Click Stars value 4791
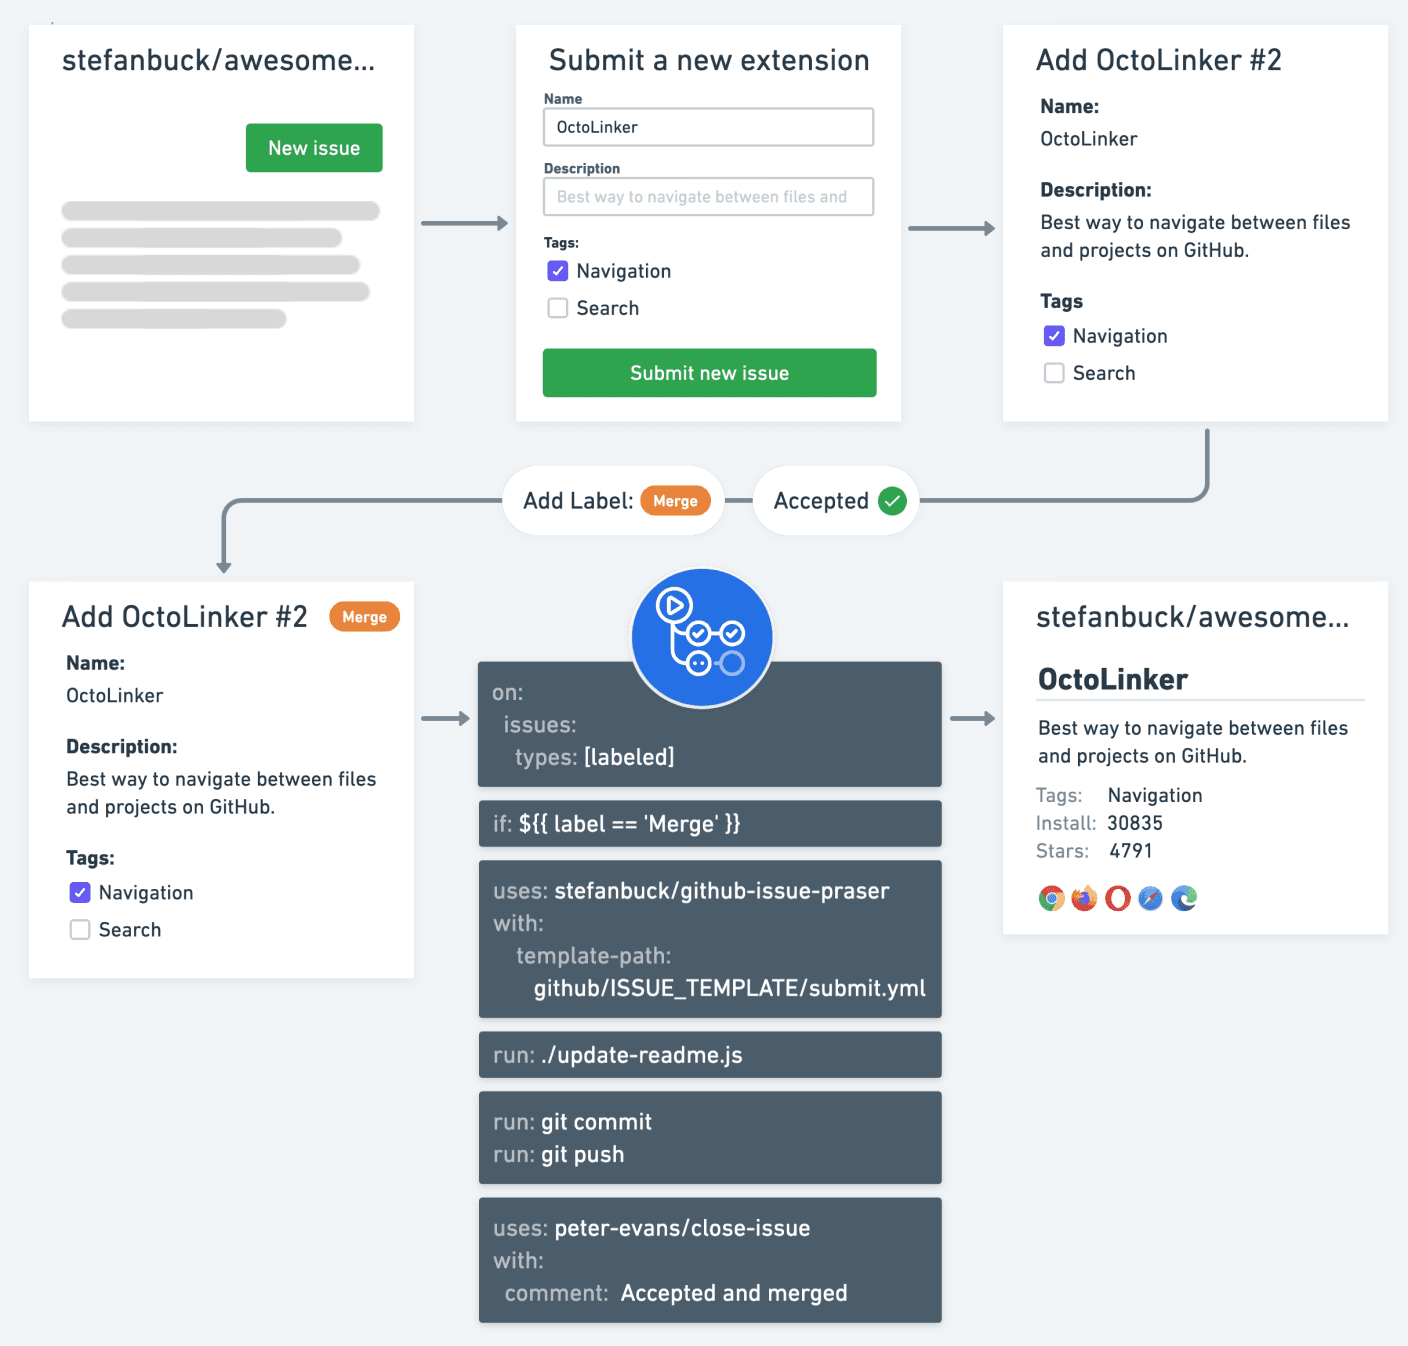1408x1346 pixels. pyautogui.click(x=1131, y=851)
